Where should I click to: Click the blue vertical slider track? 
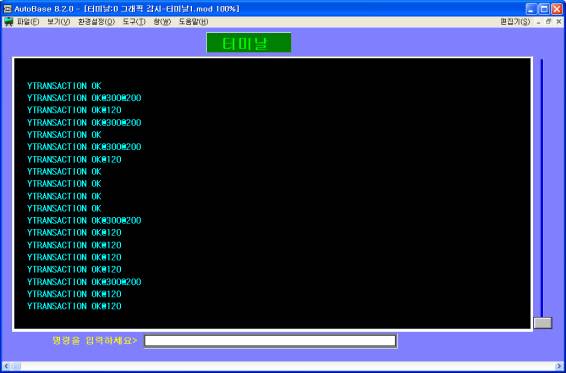coord(541,188)
